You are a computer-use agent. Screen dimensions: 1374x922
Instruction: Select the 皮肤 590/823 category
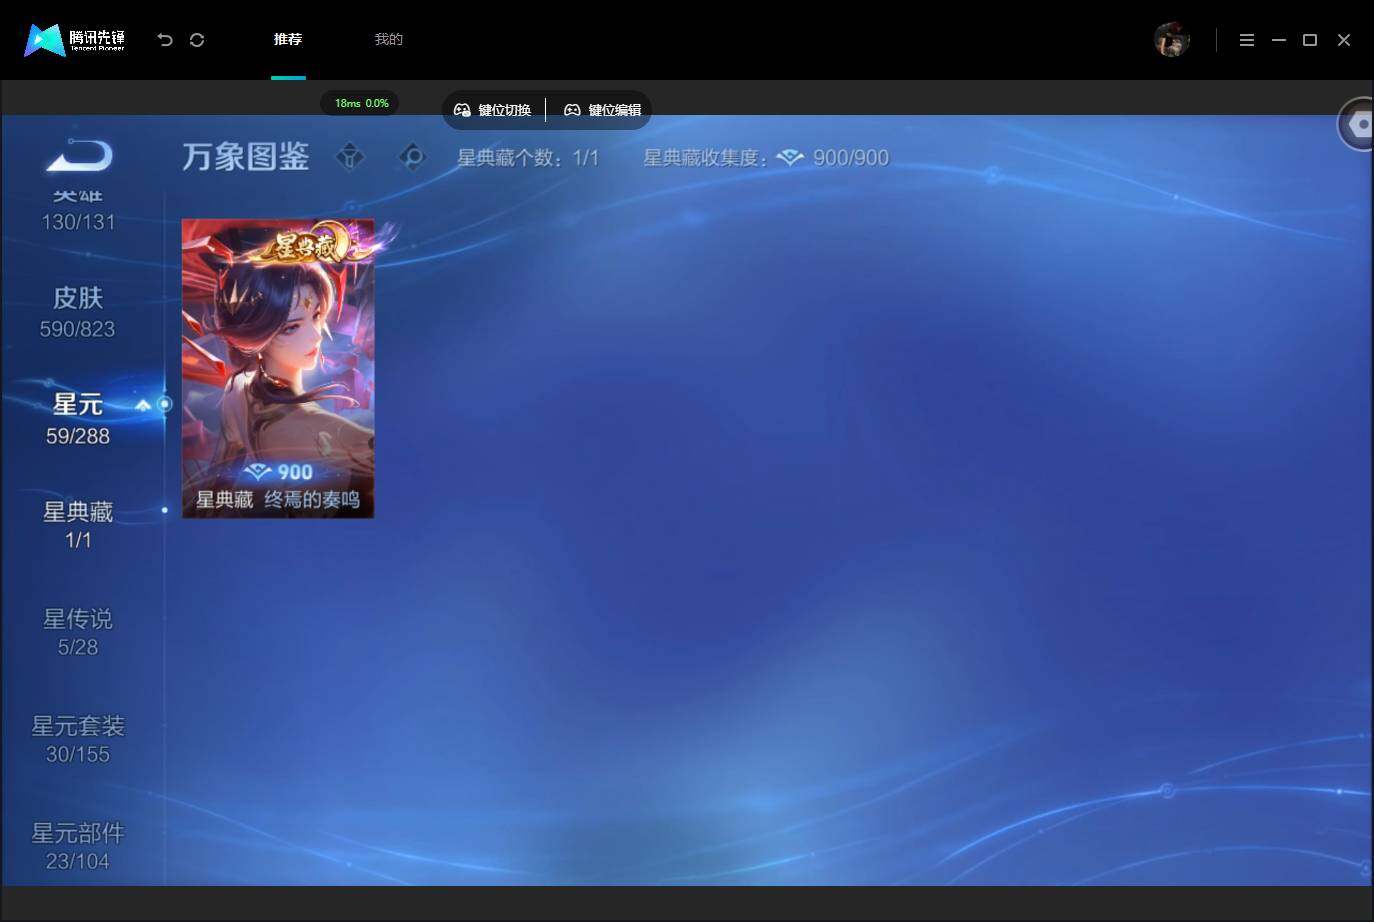pos(78,312)
